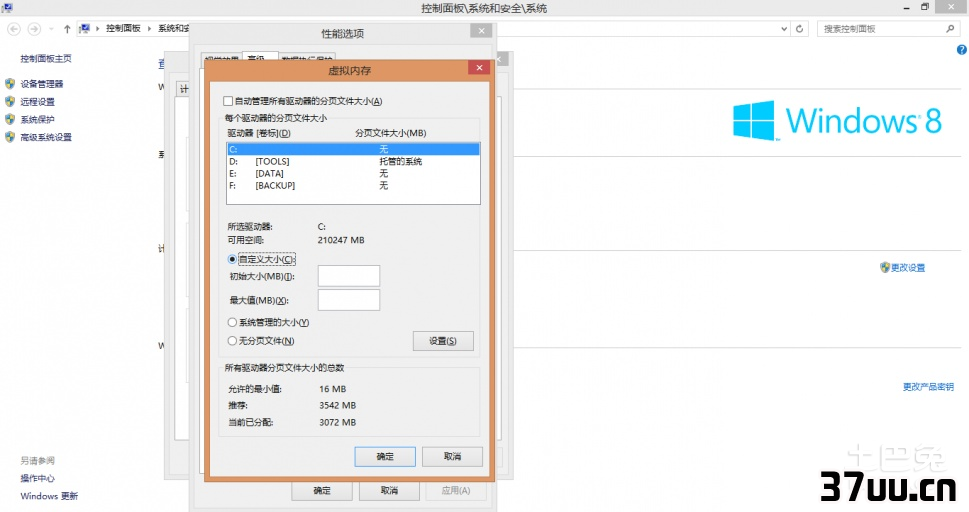Click the 分页文件大小(MB) column header
Image resolution: width=969 pixels, height=512 pixels.
[x=391, y=133]
